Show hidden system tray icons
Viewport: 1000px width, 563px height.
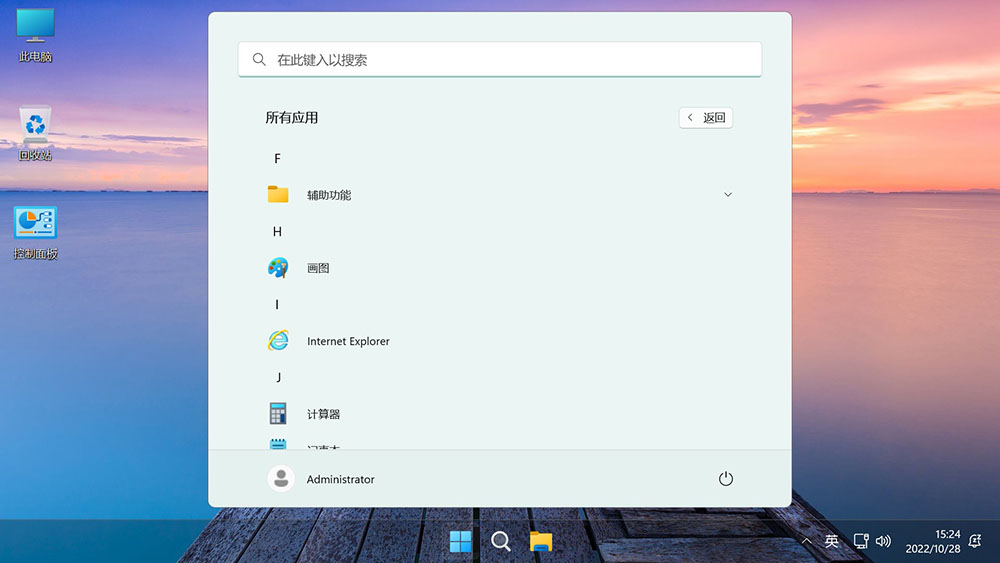tap(807, 541)
